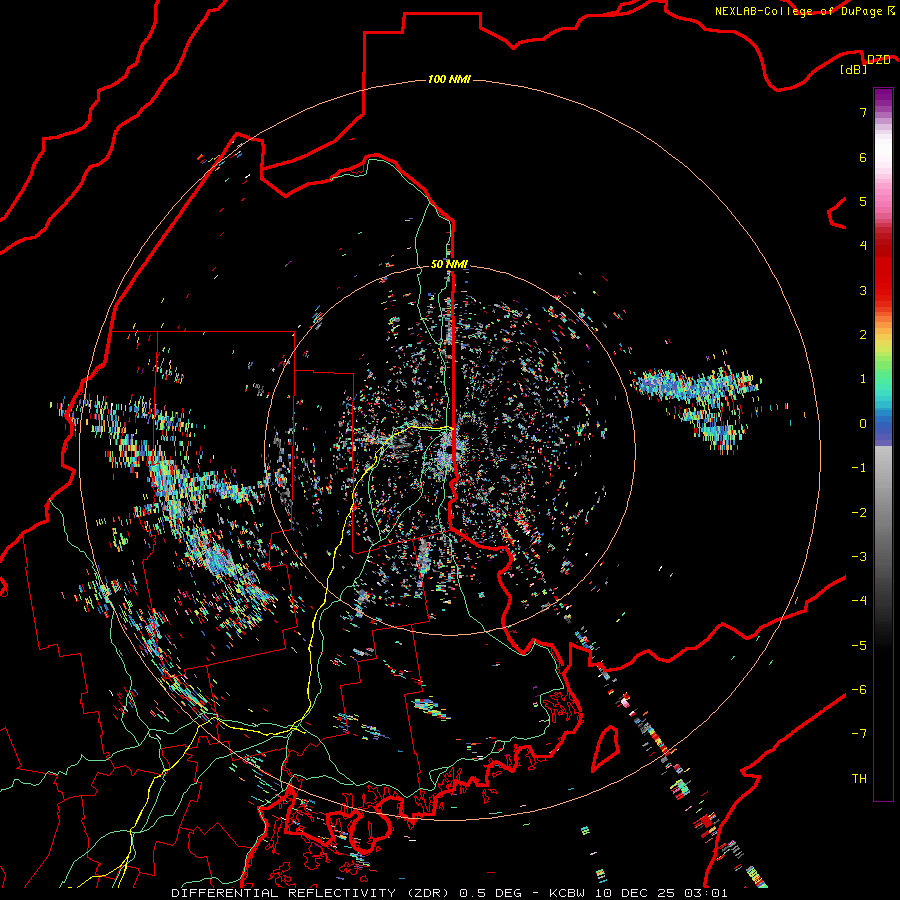Click the 5 dB legend tick label
900x900 pixels.
click(863, 201)
